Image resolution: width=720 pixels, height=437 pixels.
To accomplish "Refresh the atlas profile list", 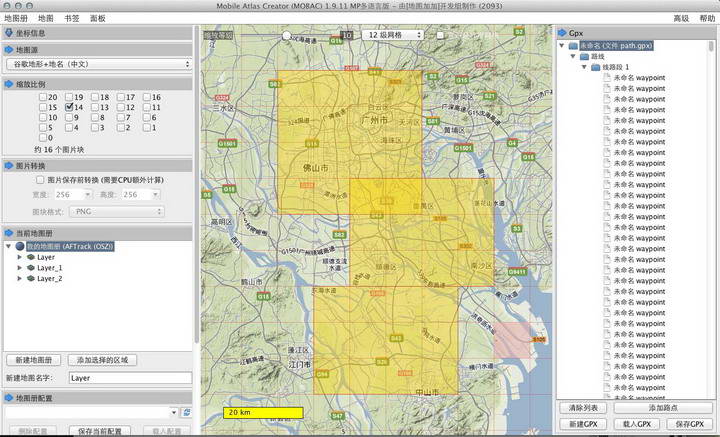I will [x=187, y=412].
